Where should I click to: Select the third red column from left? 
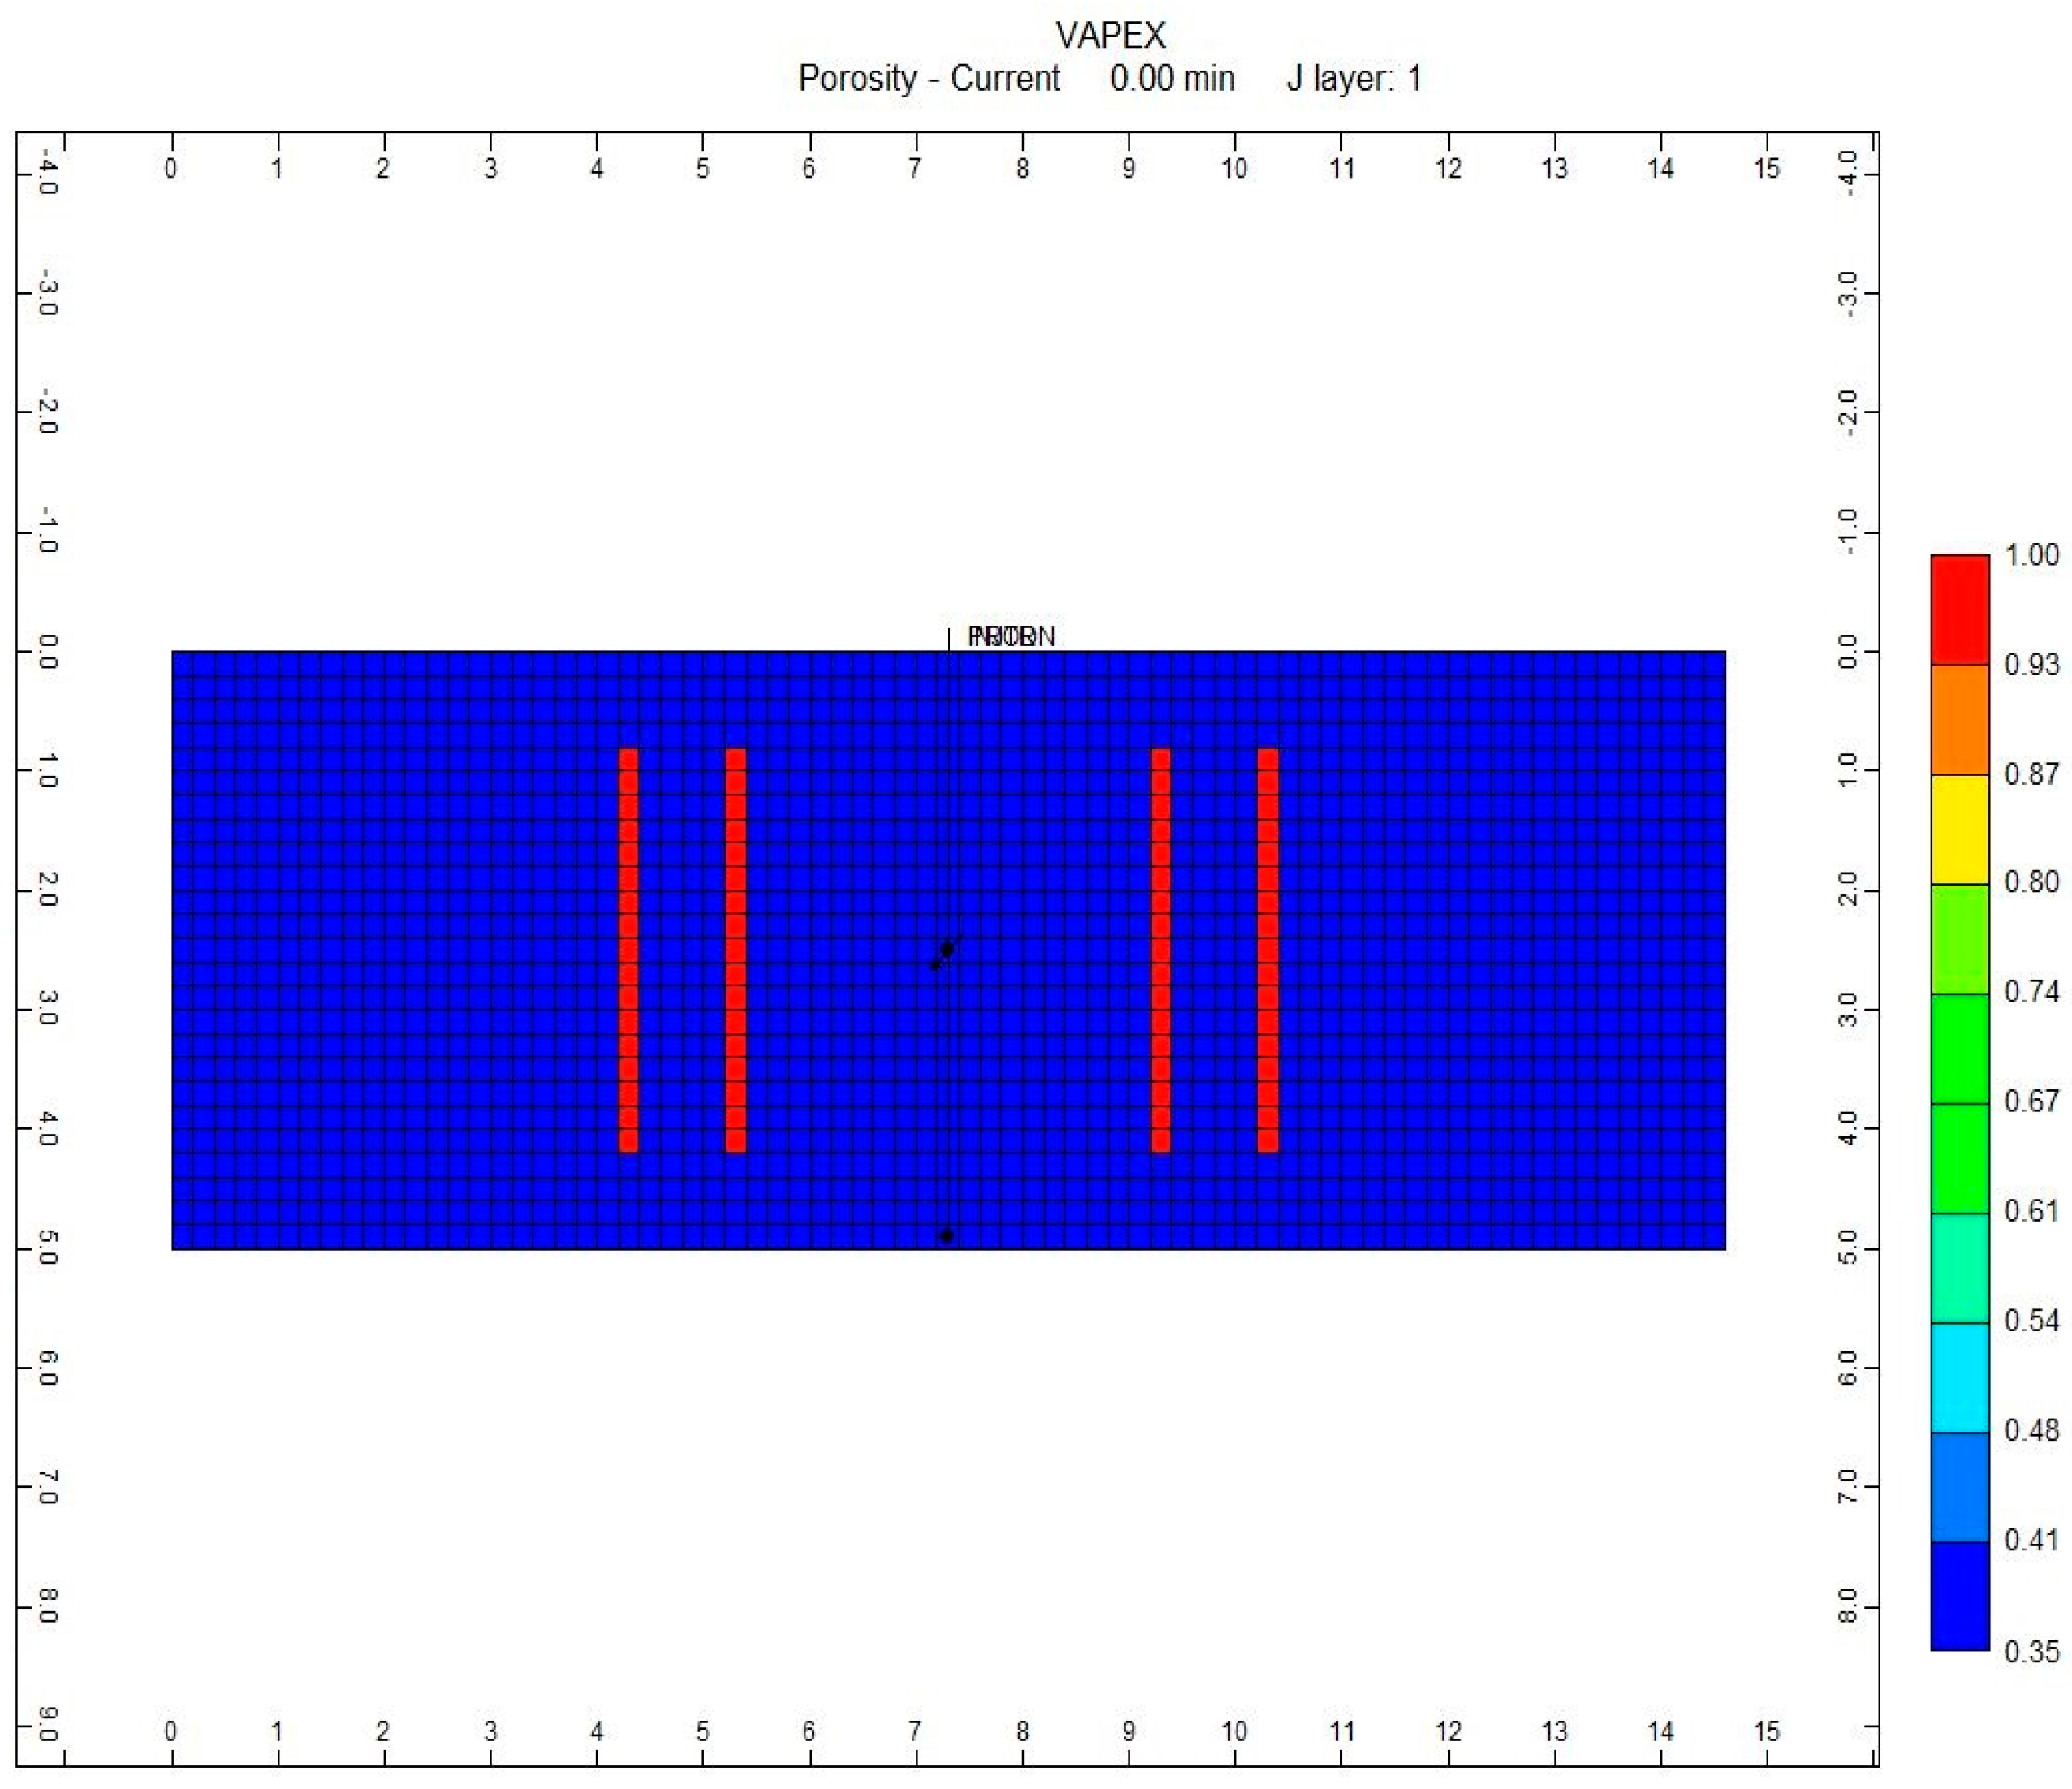1160,950
